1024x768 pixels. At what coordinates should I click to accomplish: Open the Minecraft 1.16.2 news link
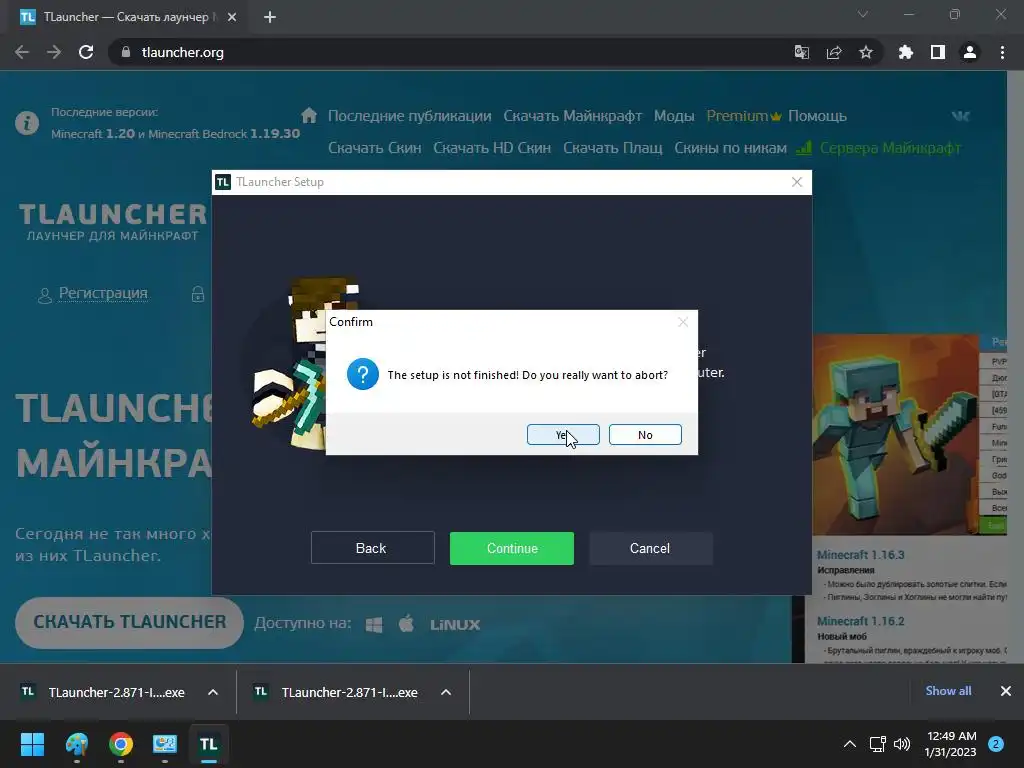861,621
